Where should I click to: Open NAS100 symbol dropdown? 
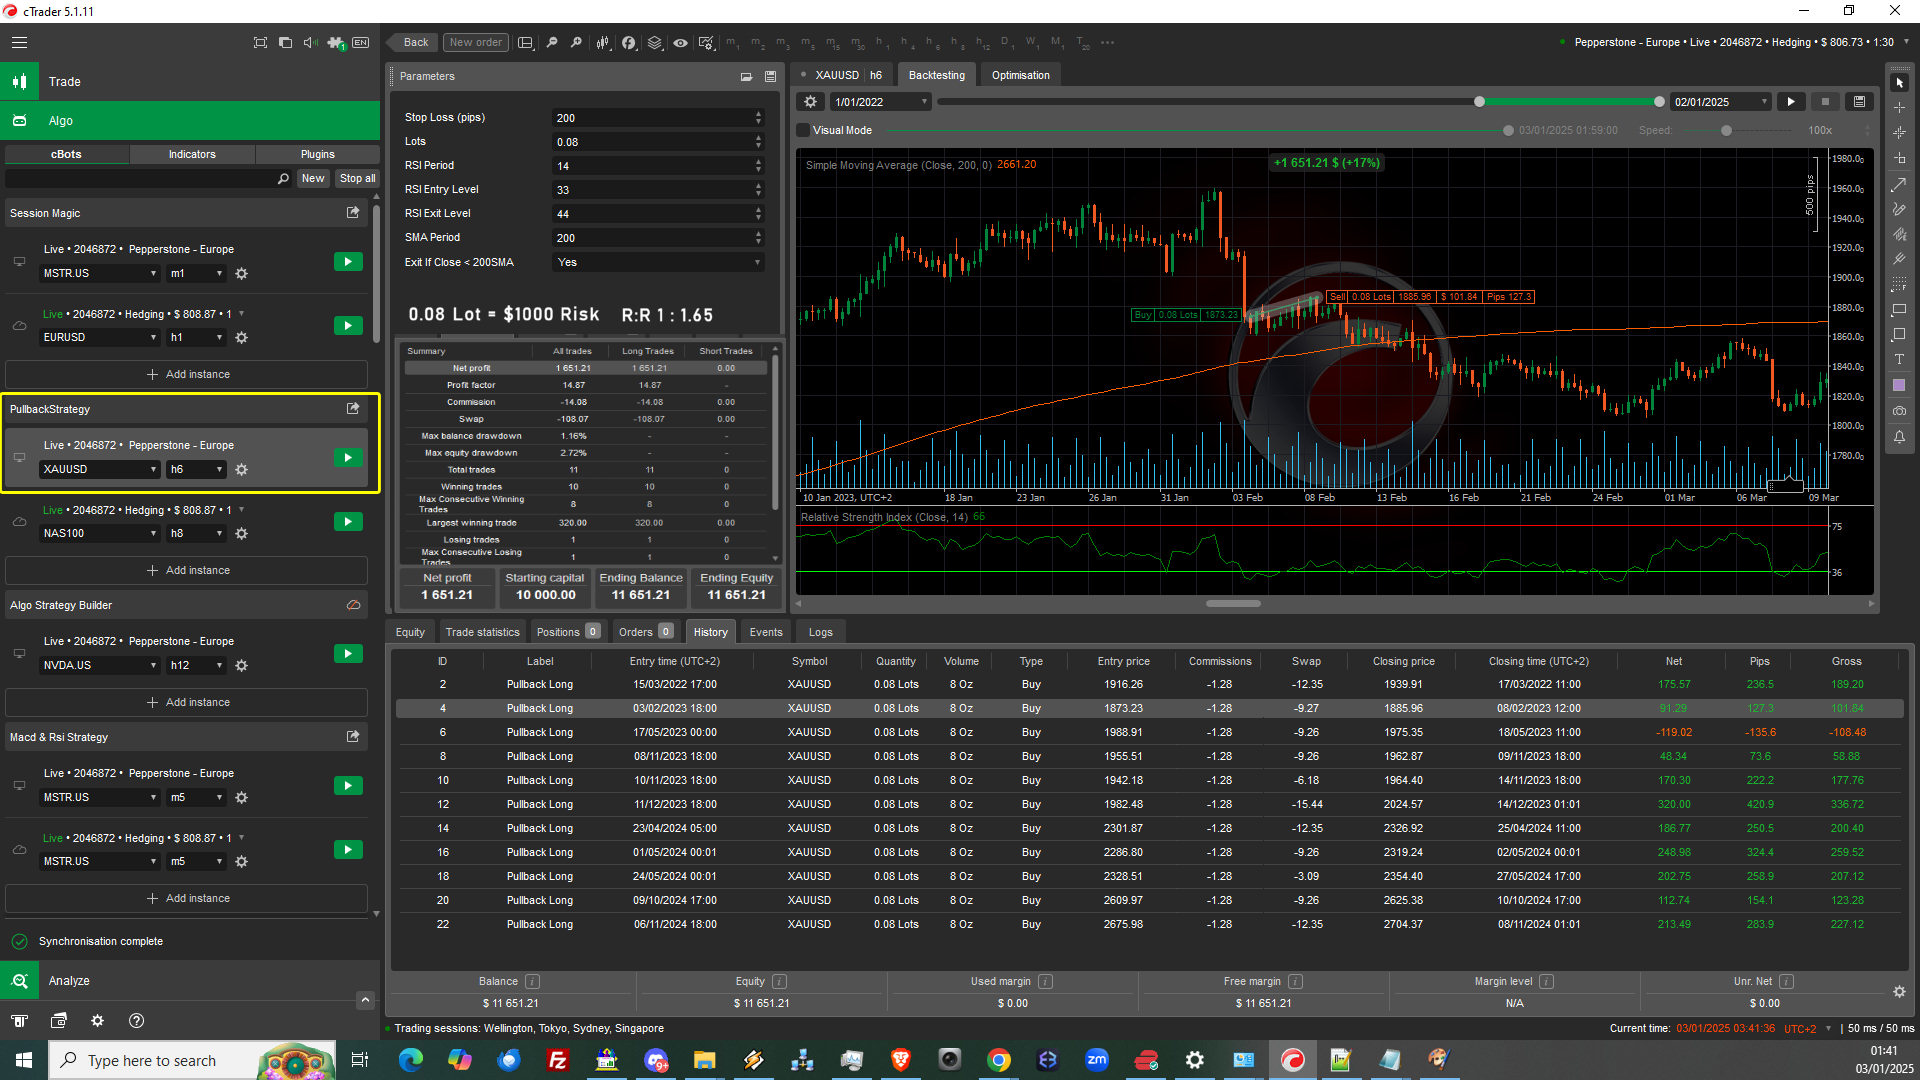tap(100, 533)
